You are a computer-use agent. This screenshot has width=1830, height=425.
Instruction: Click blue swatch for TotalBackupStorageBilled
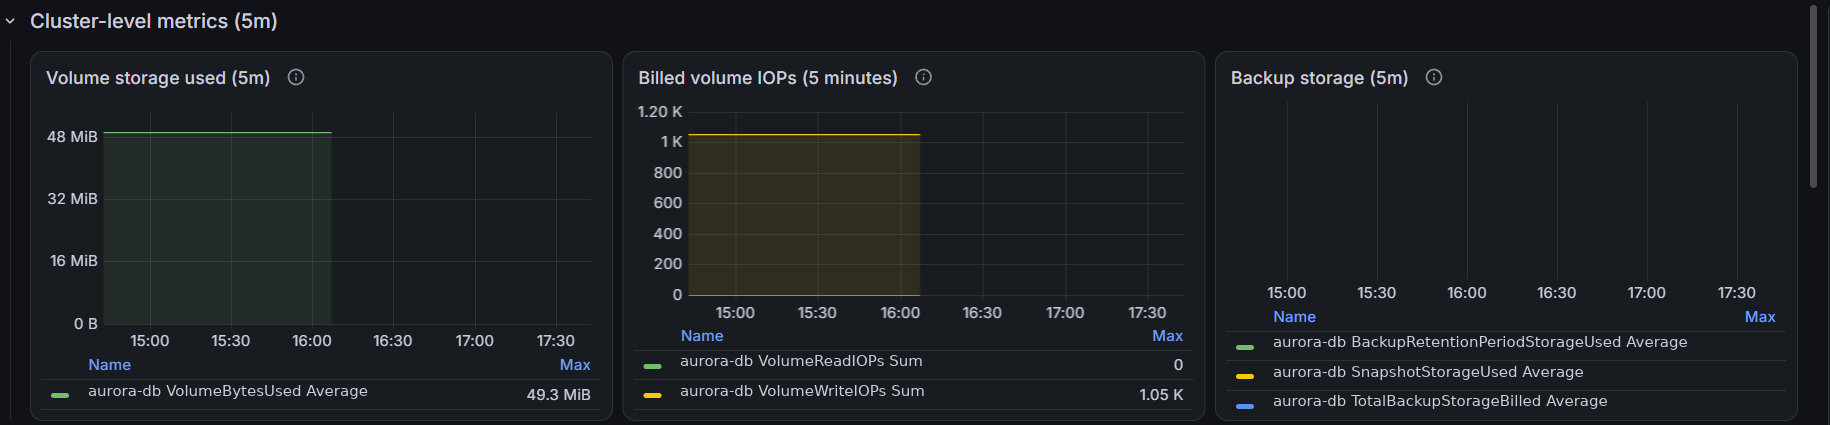pos(1245,406)
